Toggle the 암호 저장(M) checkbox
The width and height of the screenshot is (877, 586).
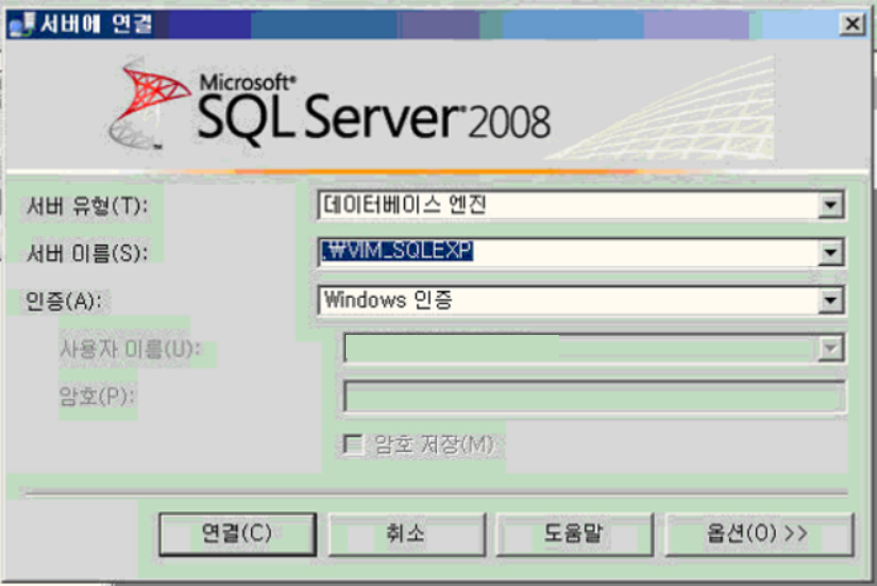pos(353,445)
